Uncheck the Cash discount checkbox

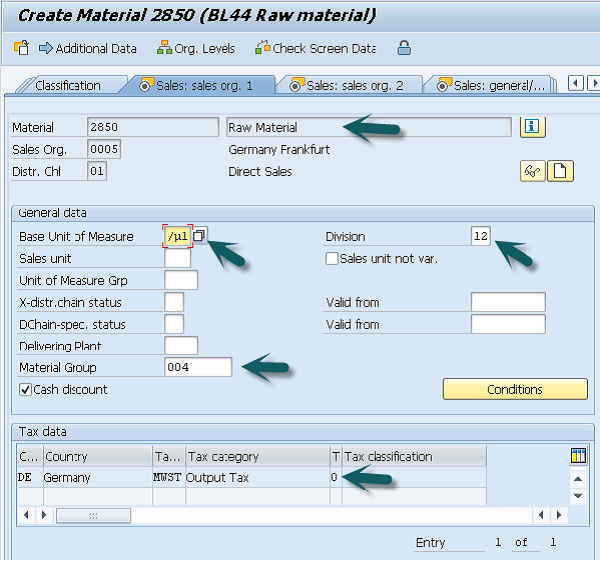[25, 390]
